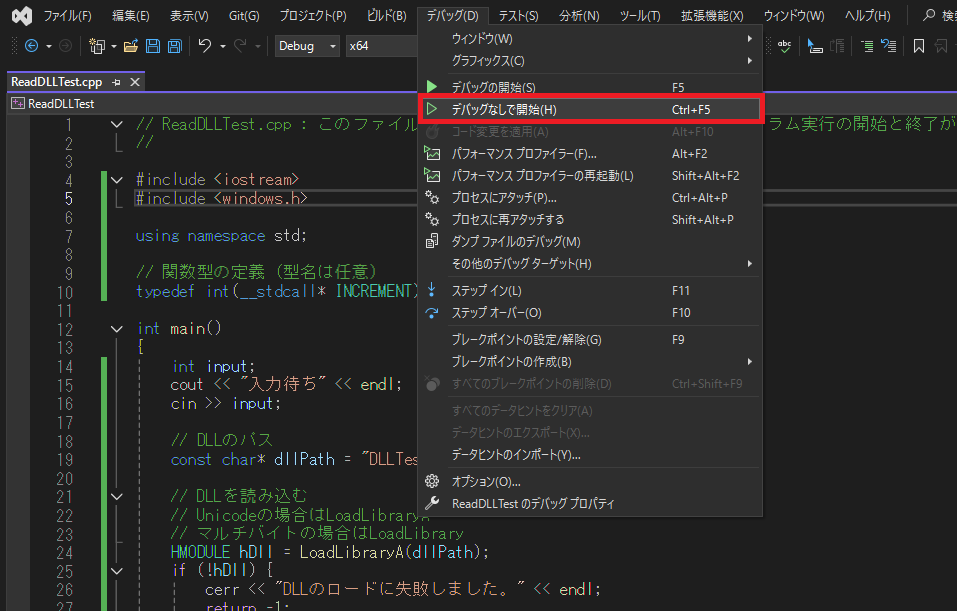957x611 pixels.
Task: Choose ステップ オーバー(O) from the Debug menu
Action: (x=590, y=313)
